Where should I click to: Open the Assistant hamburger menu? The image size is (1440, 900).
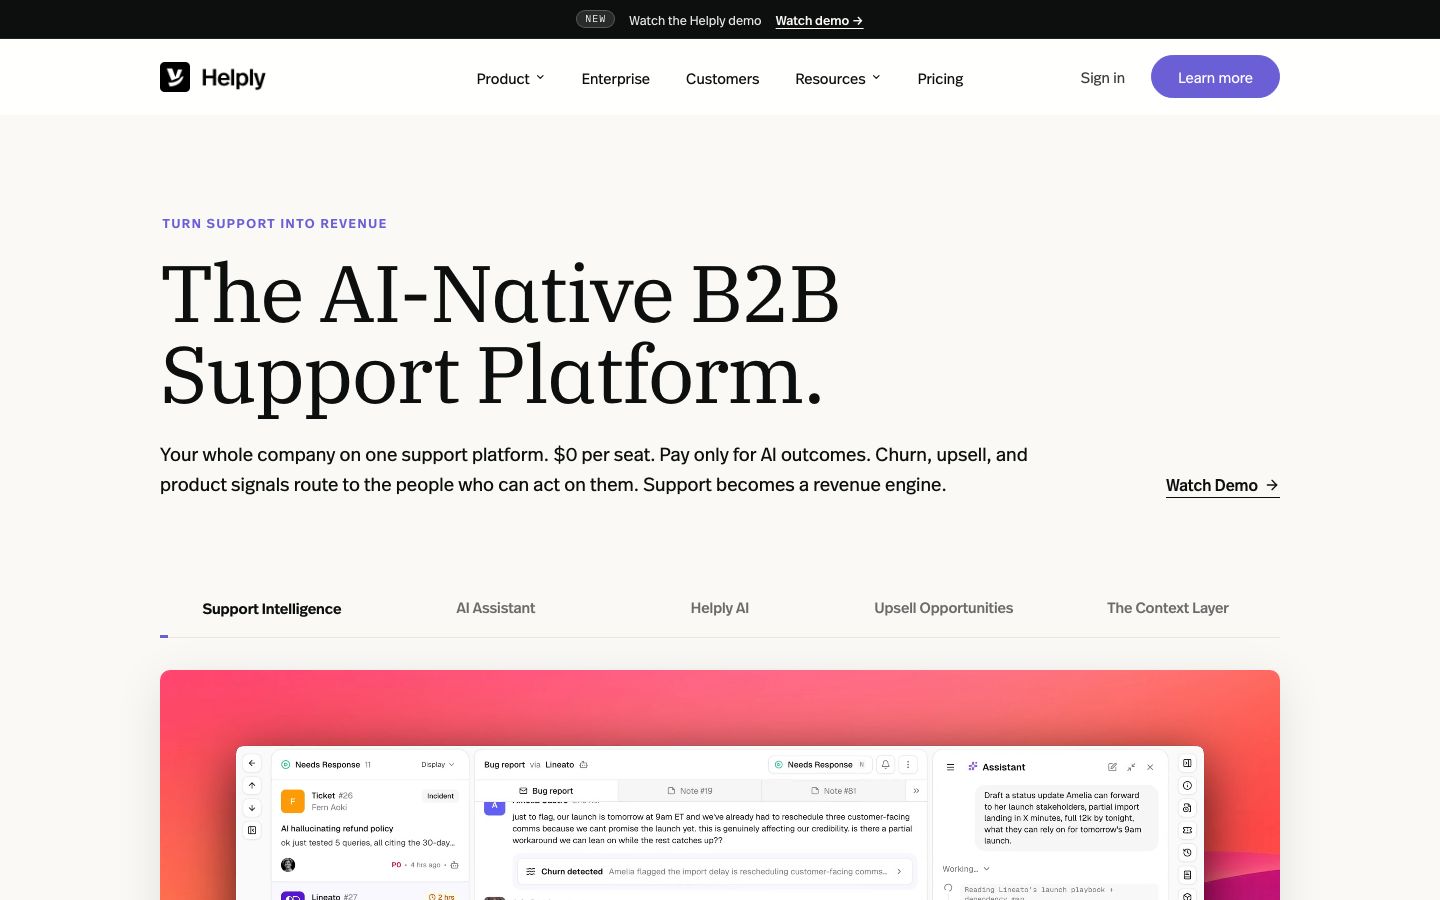coord(950,767)
